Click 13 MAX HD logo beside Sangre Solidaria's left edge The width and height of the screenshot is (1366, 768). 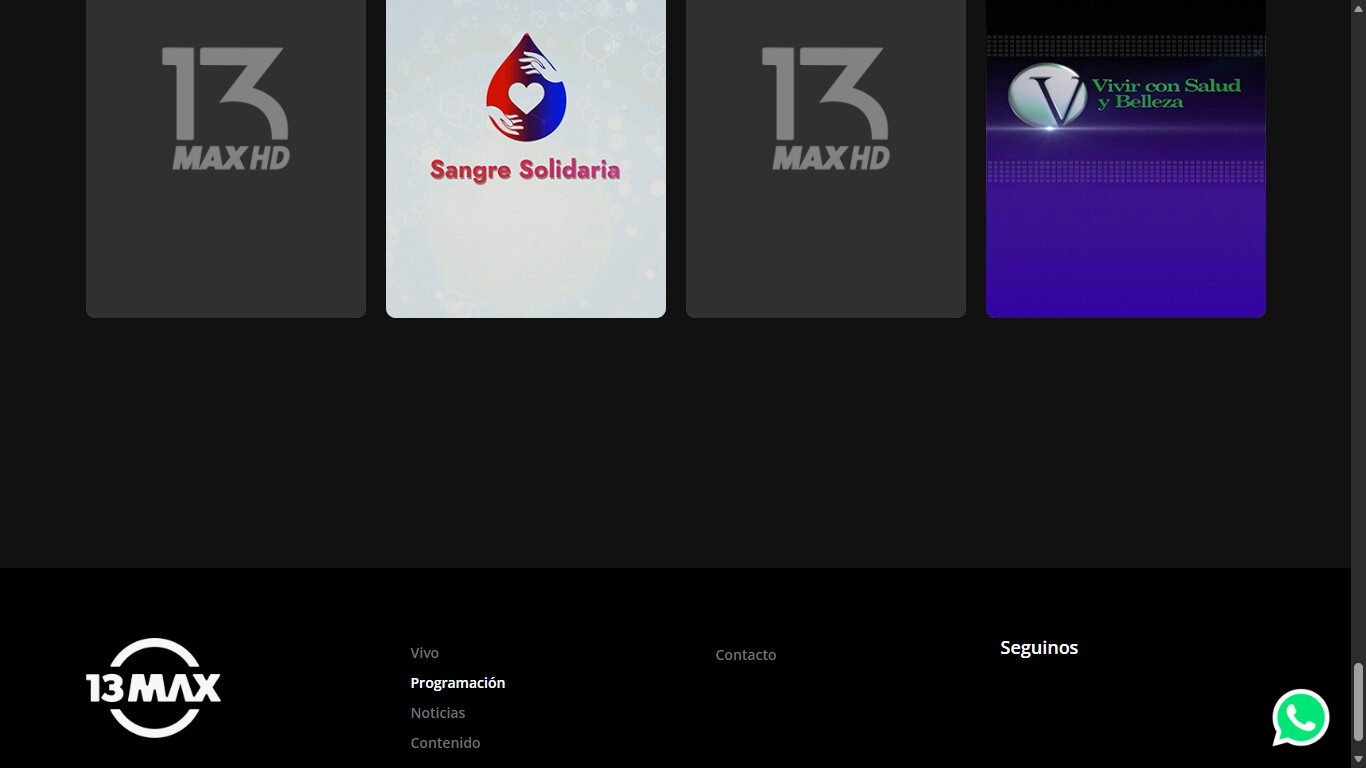tap(226, 108)
